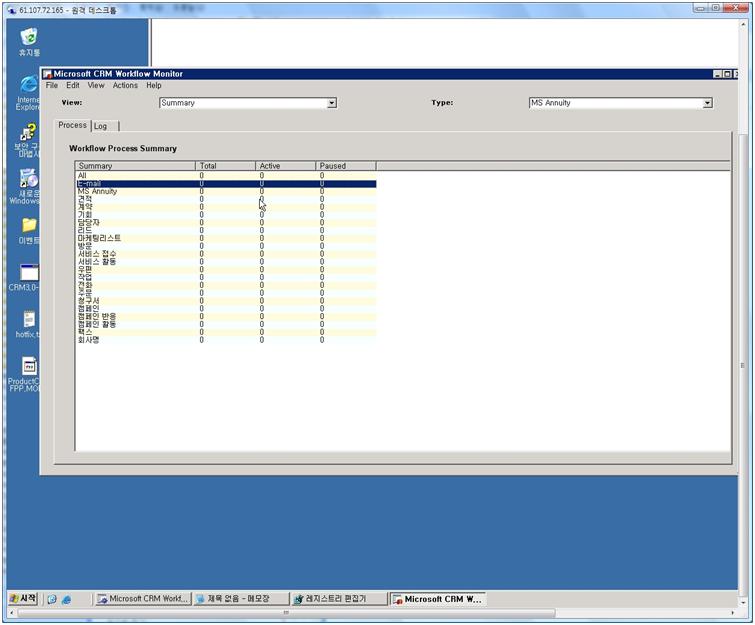The image size is (755, 625).
Task: Open the Actions menu
Action: [125, 85]
